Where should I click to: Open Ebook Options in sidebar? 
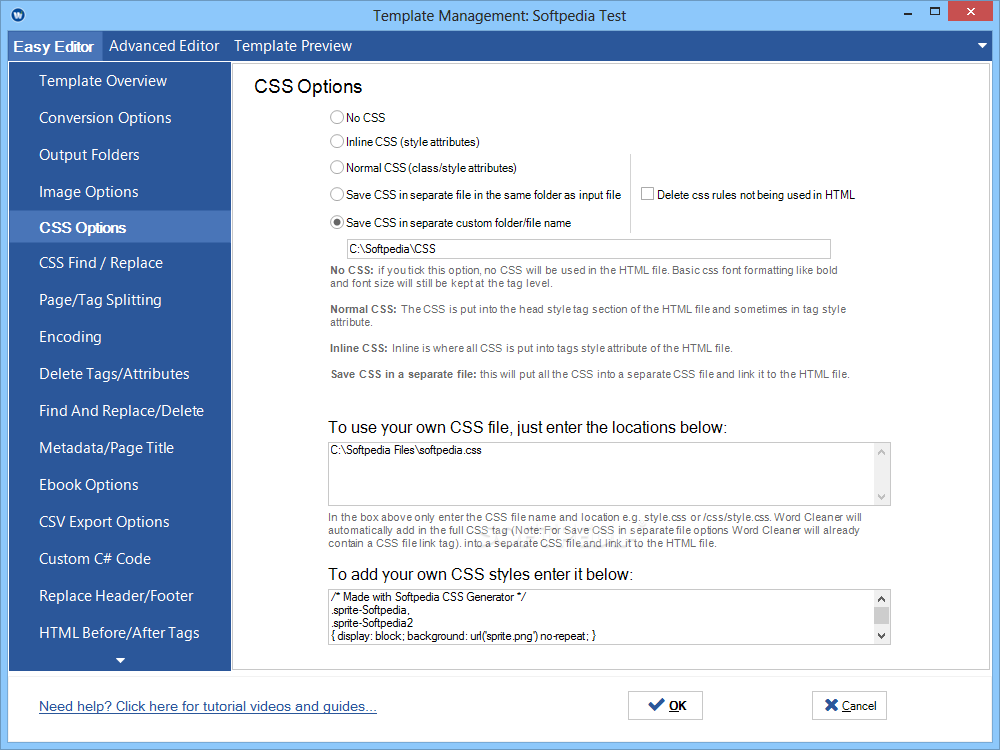pos(120,485)
